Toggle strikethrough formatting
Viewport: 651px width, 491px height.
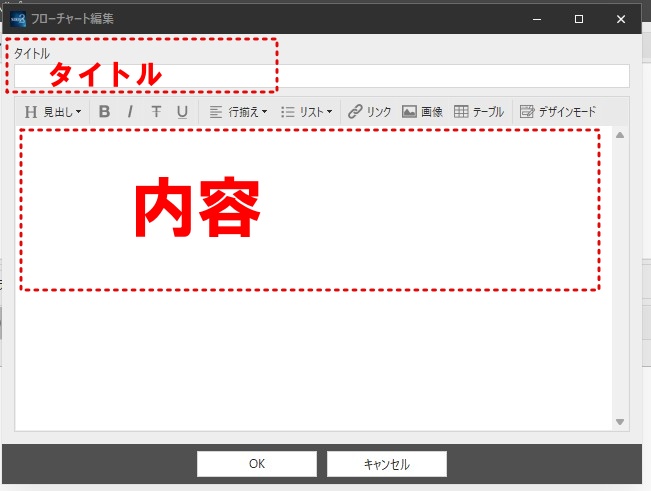156,112
